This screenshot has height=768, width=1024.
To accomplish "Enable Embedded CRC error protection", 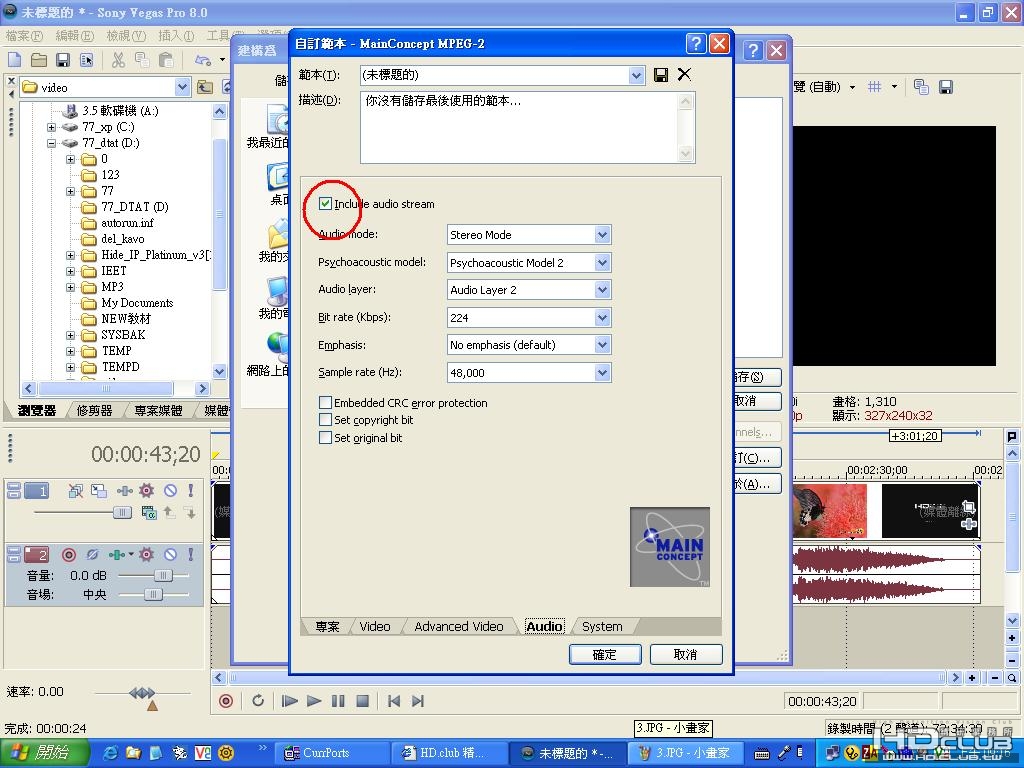I will coord(325,403).
